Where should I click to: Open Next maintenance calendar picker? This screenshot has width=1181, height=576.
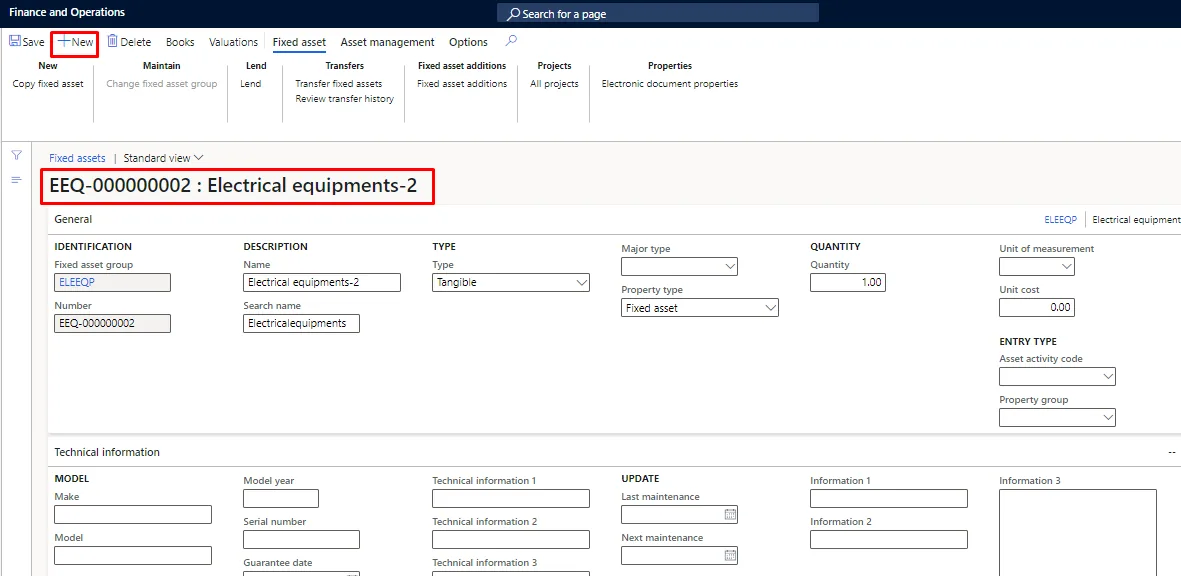(729, 556)
